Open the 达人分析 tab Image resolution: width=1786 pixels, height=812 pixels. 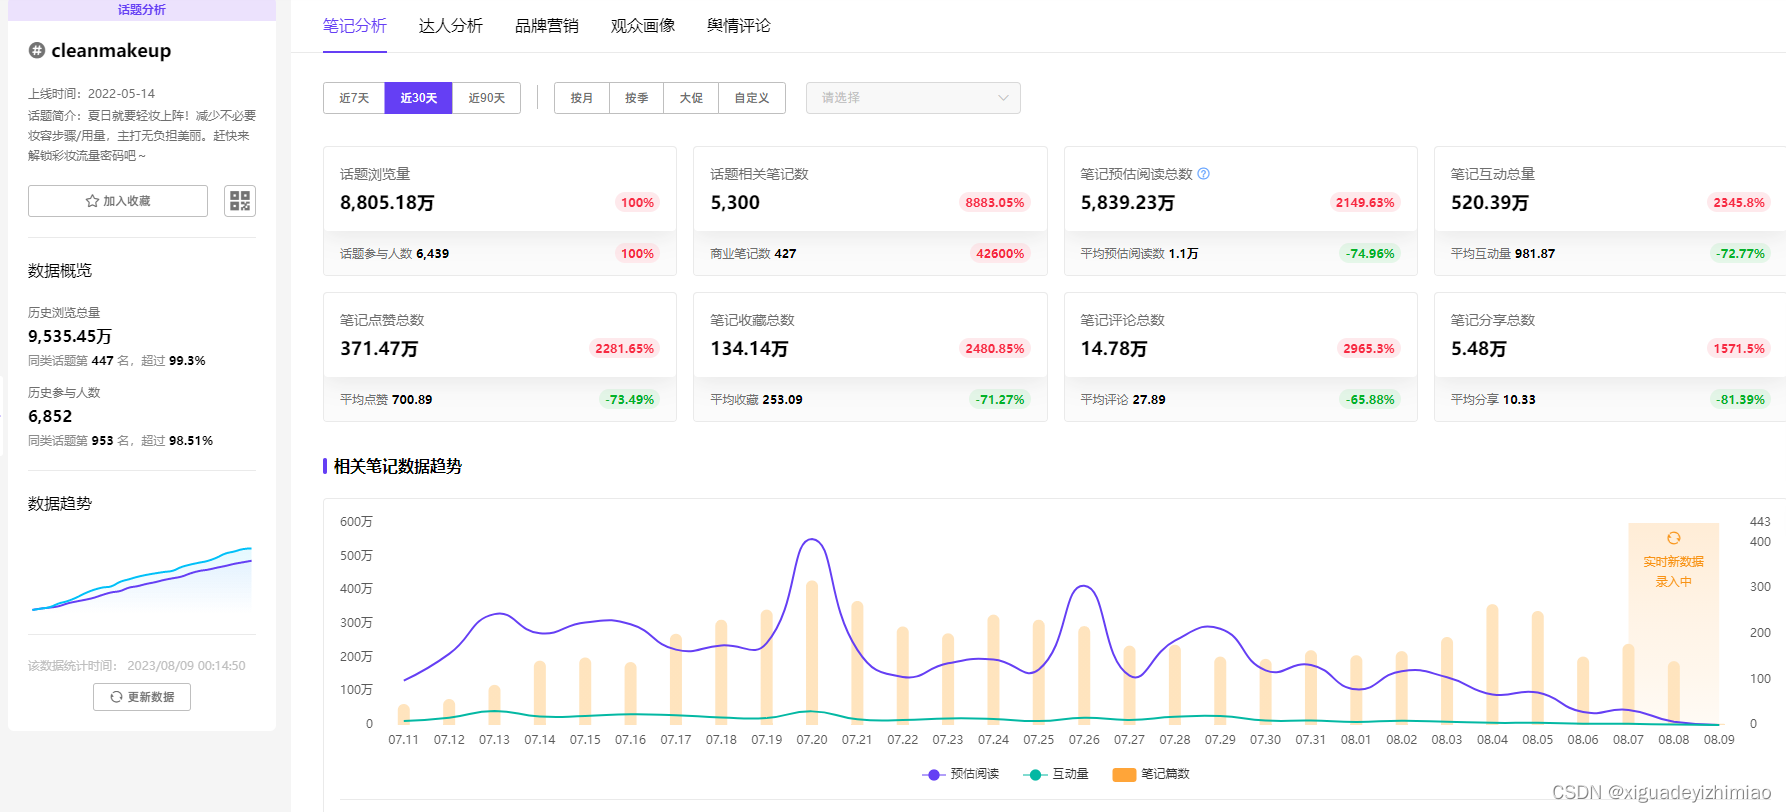(451, 26)
